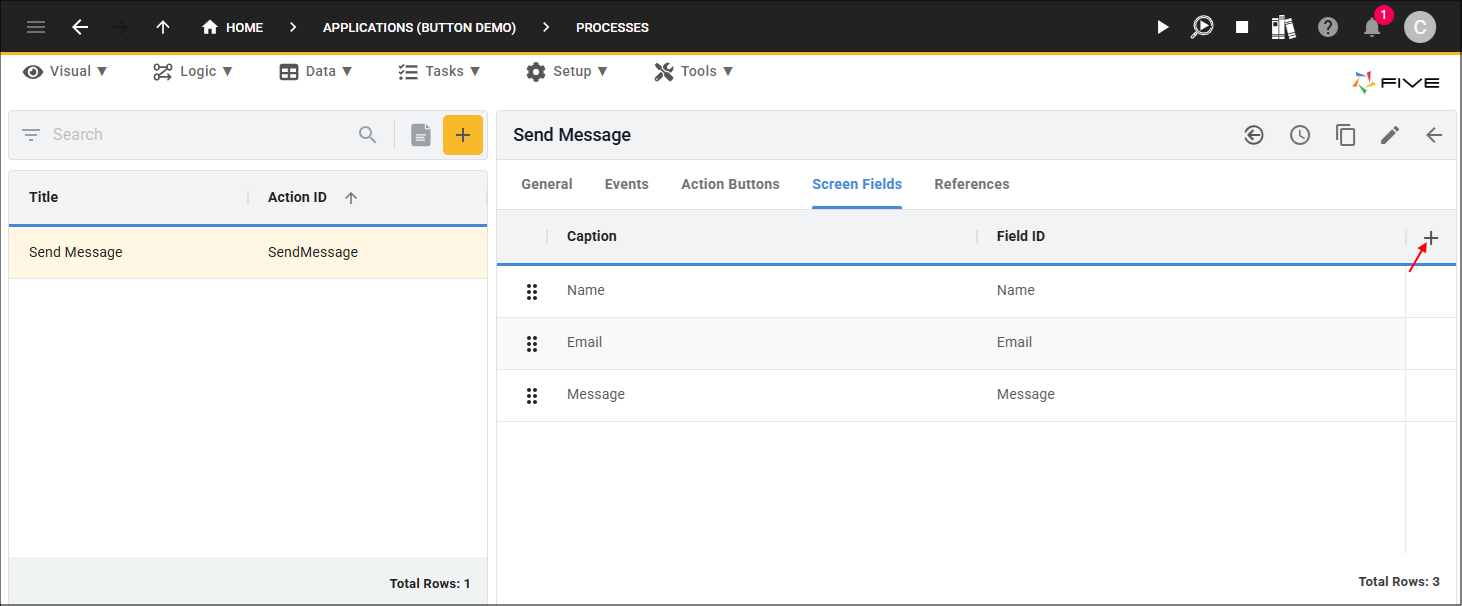The width and height of the screenshot is (1462, 606).
Task: Switch to the References tab
Action: [x=972, y=184]
